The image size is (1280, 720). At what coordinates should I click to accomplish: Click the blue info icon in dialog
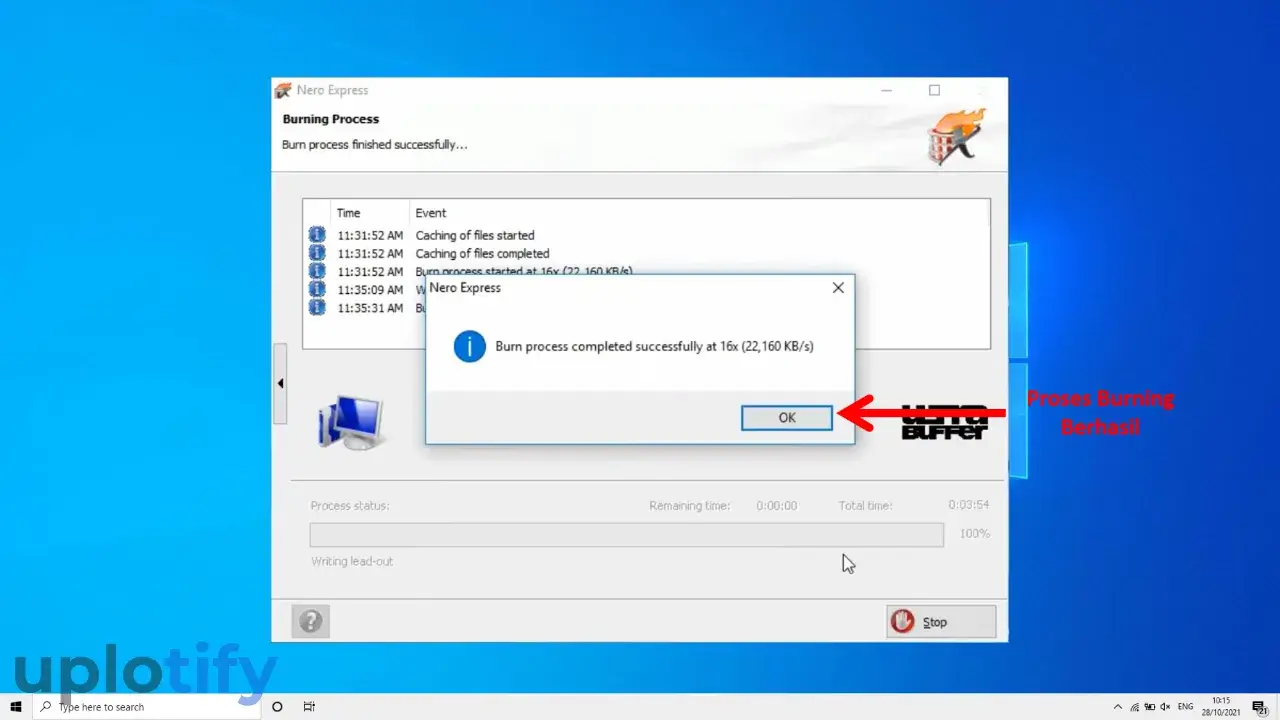point(469,347)
